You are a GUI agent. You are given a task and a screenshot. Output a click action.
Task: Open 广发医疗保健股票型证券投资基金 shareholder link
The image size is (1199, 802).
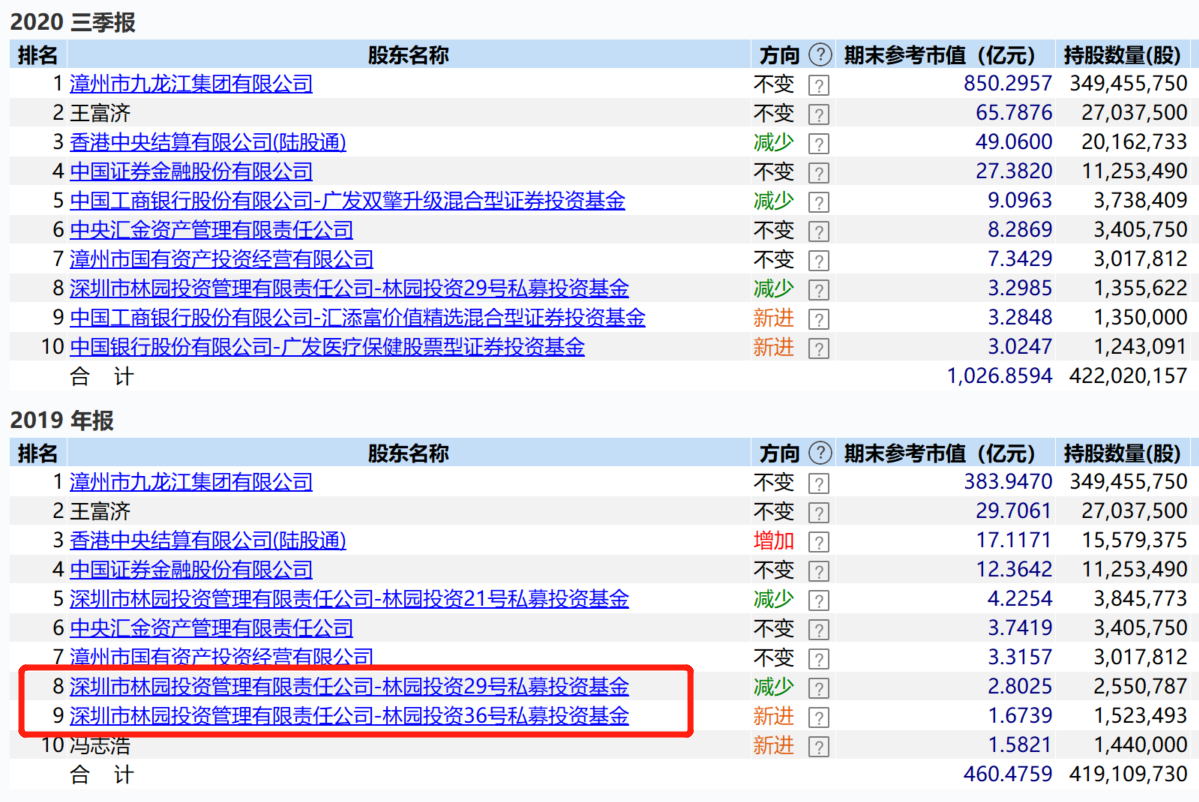tap(327, 347)
